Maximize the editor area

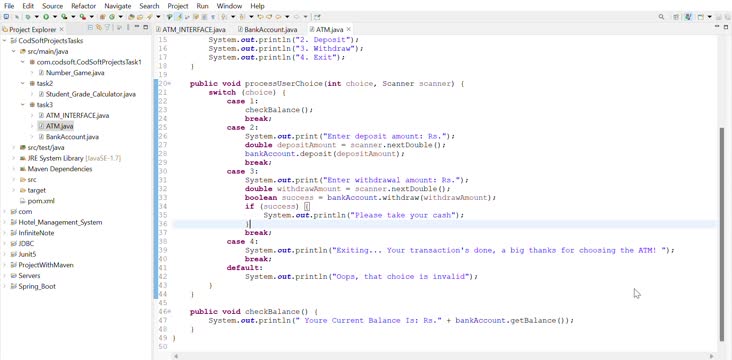(725, 27)
